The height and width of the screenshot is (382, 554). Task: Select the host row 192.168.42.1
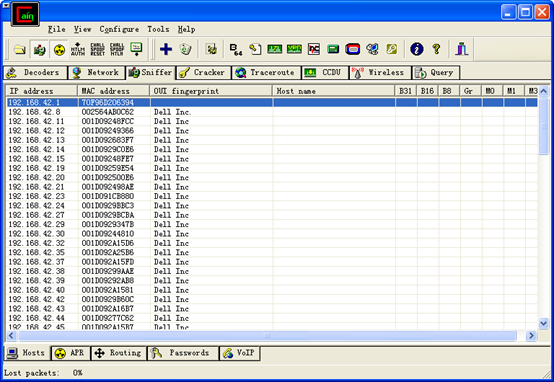[272, 102]
